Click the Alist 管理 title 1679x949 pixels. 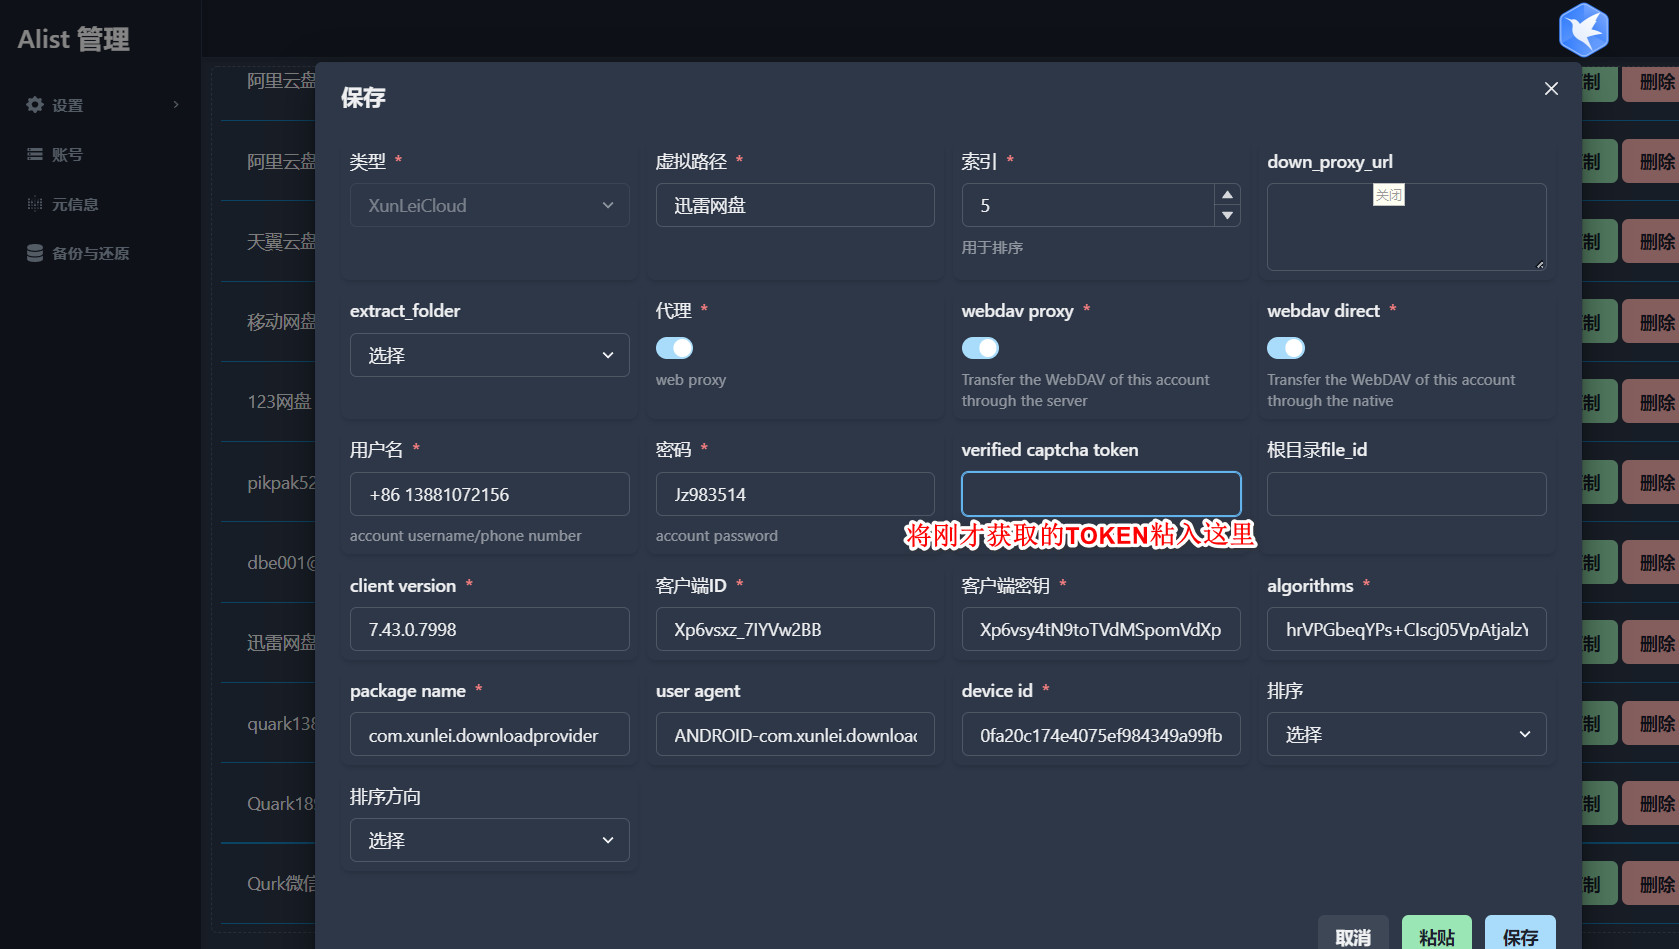pos(74,39)
